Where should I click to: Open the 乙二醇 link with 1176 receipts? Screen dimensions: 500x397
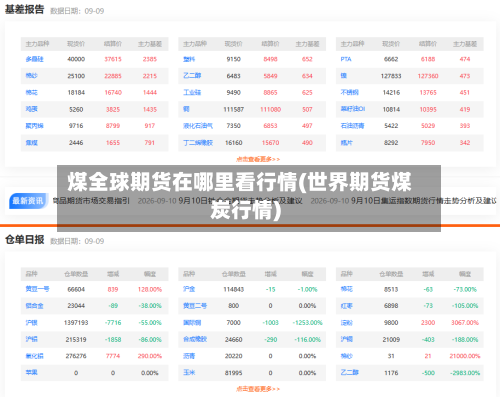point(349,373)
